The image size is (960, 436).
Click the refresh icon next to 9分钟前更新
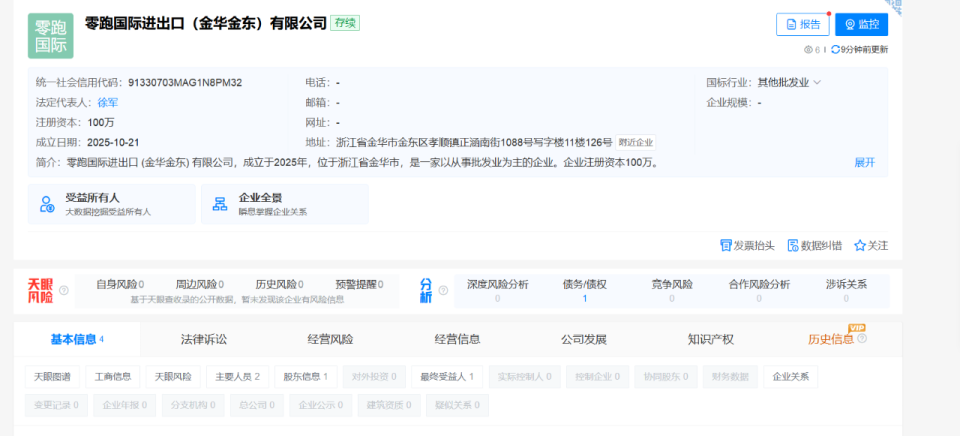pos(835,50)
